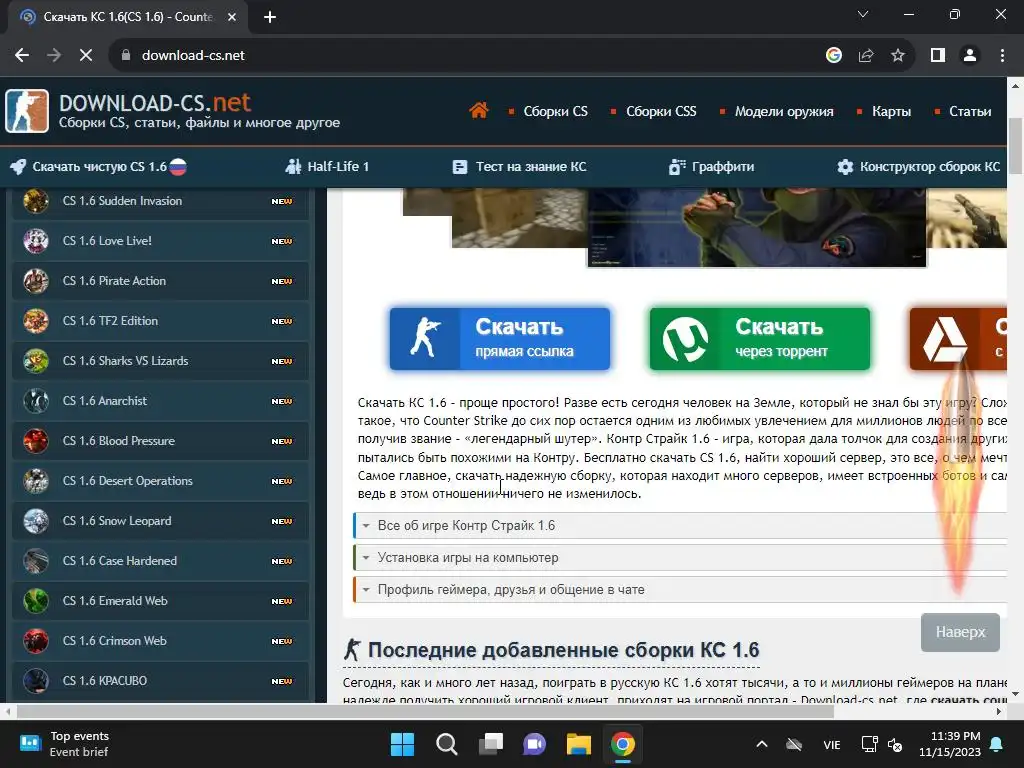Open the Chrome three-dot menu
The width and height of the screenshot is (1024, 768).
click(x=1002, y=56)
